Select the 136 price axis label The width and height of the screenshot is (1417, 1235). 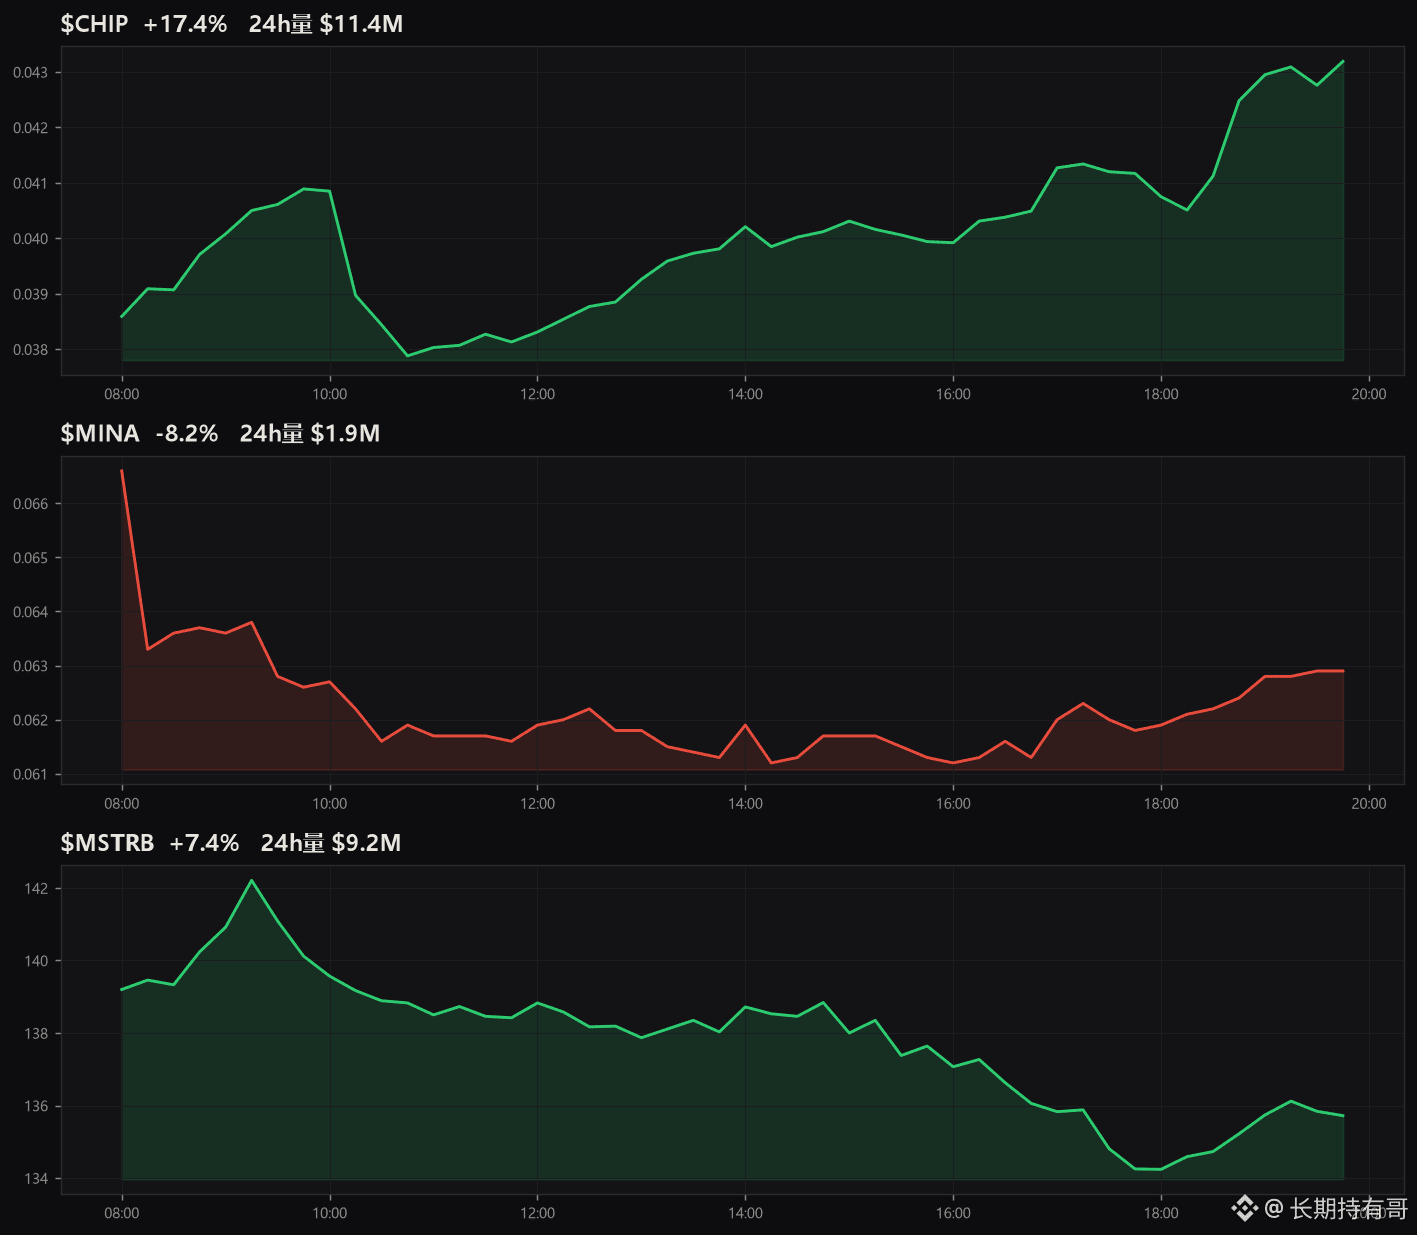(36, 1107)
